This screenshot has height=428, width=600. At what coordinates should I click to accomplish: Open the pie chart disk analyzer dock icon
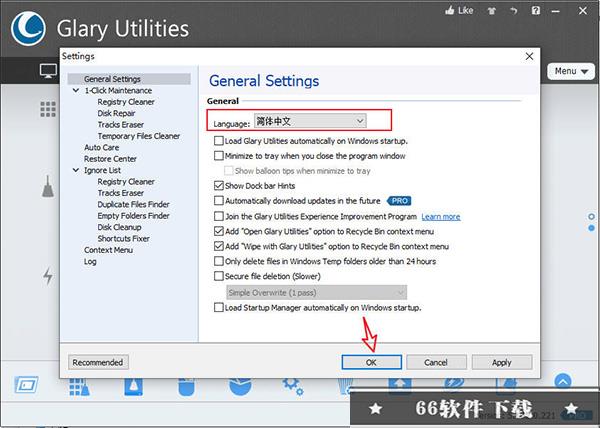coord(240,386)
